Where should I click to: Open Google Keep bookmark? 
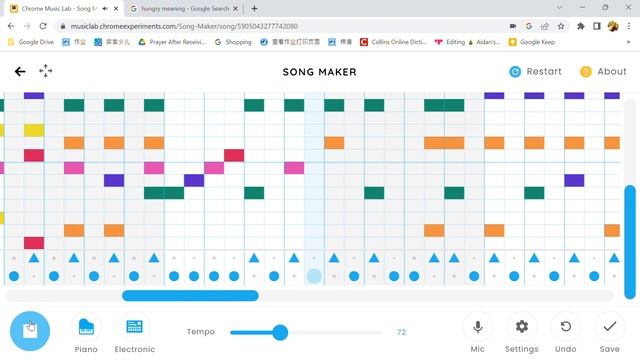pyautogui.click(x=532, y=42)
